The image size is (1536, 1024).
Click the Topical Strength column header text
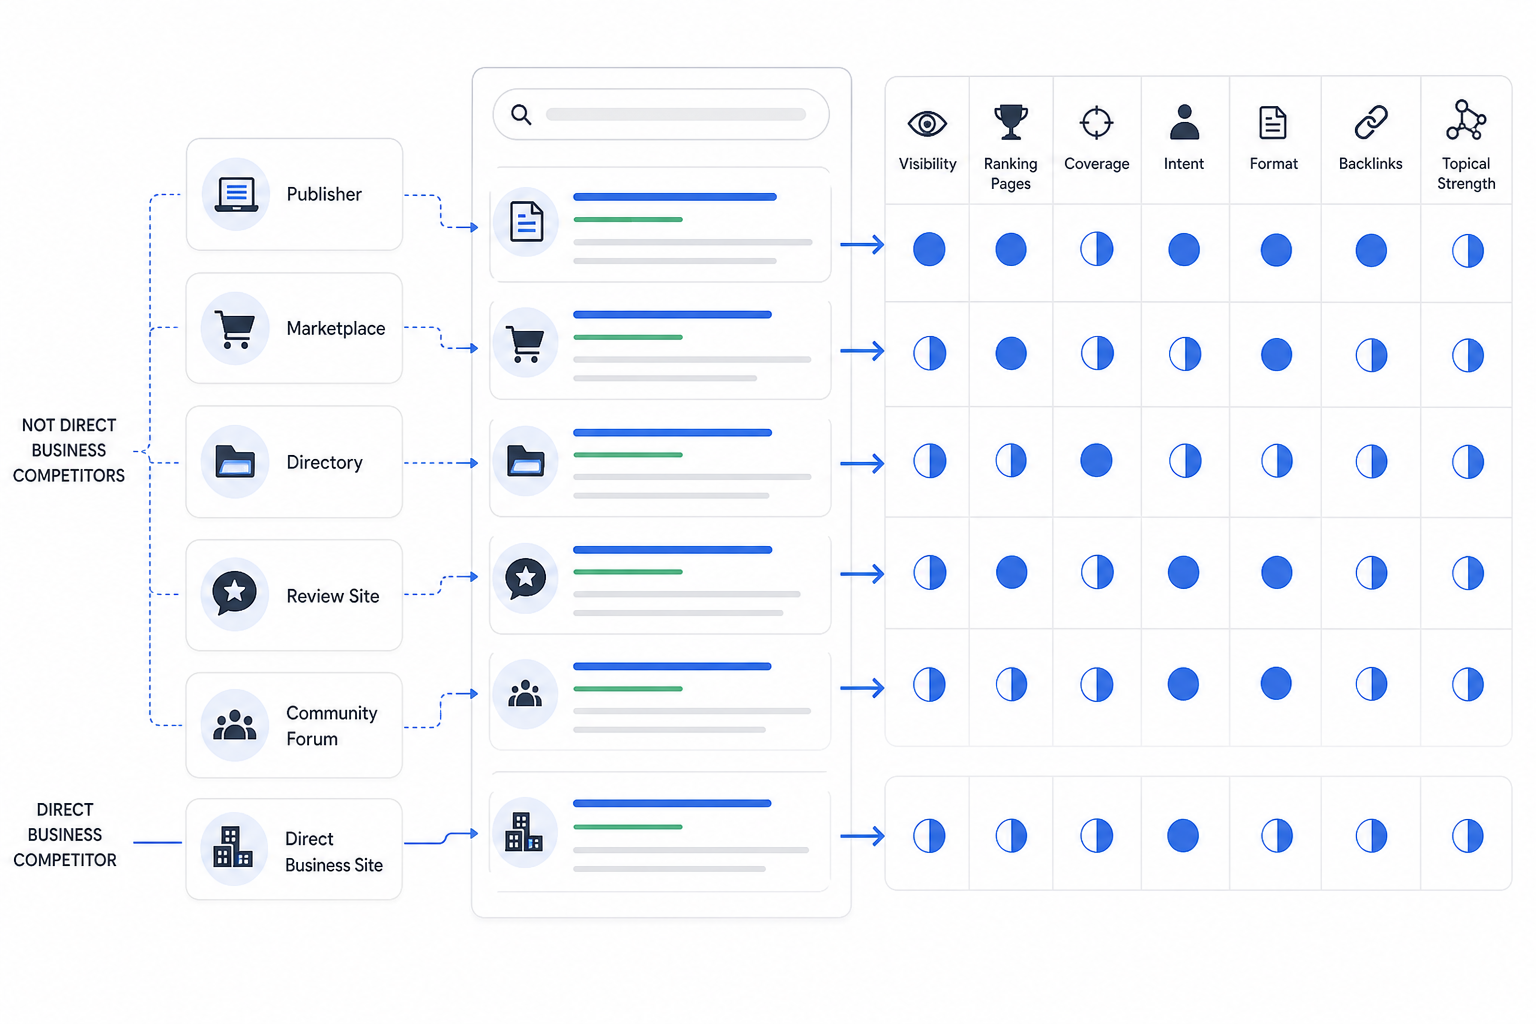point(1466,173)
